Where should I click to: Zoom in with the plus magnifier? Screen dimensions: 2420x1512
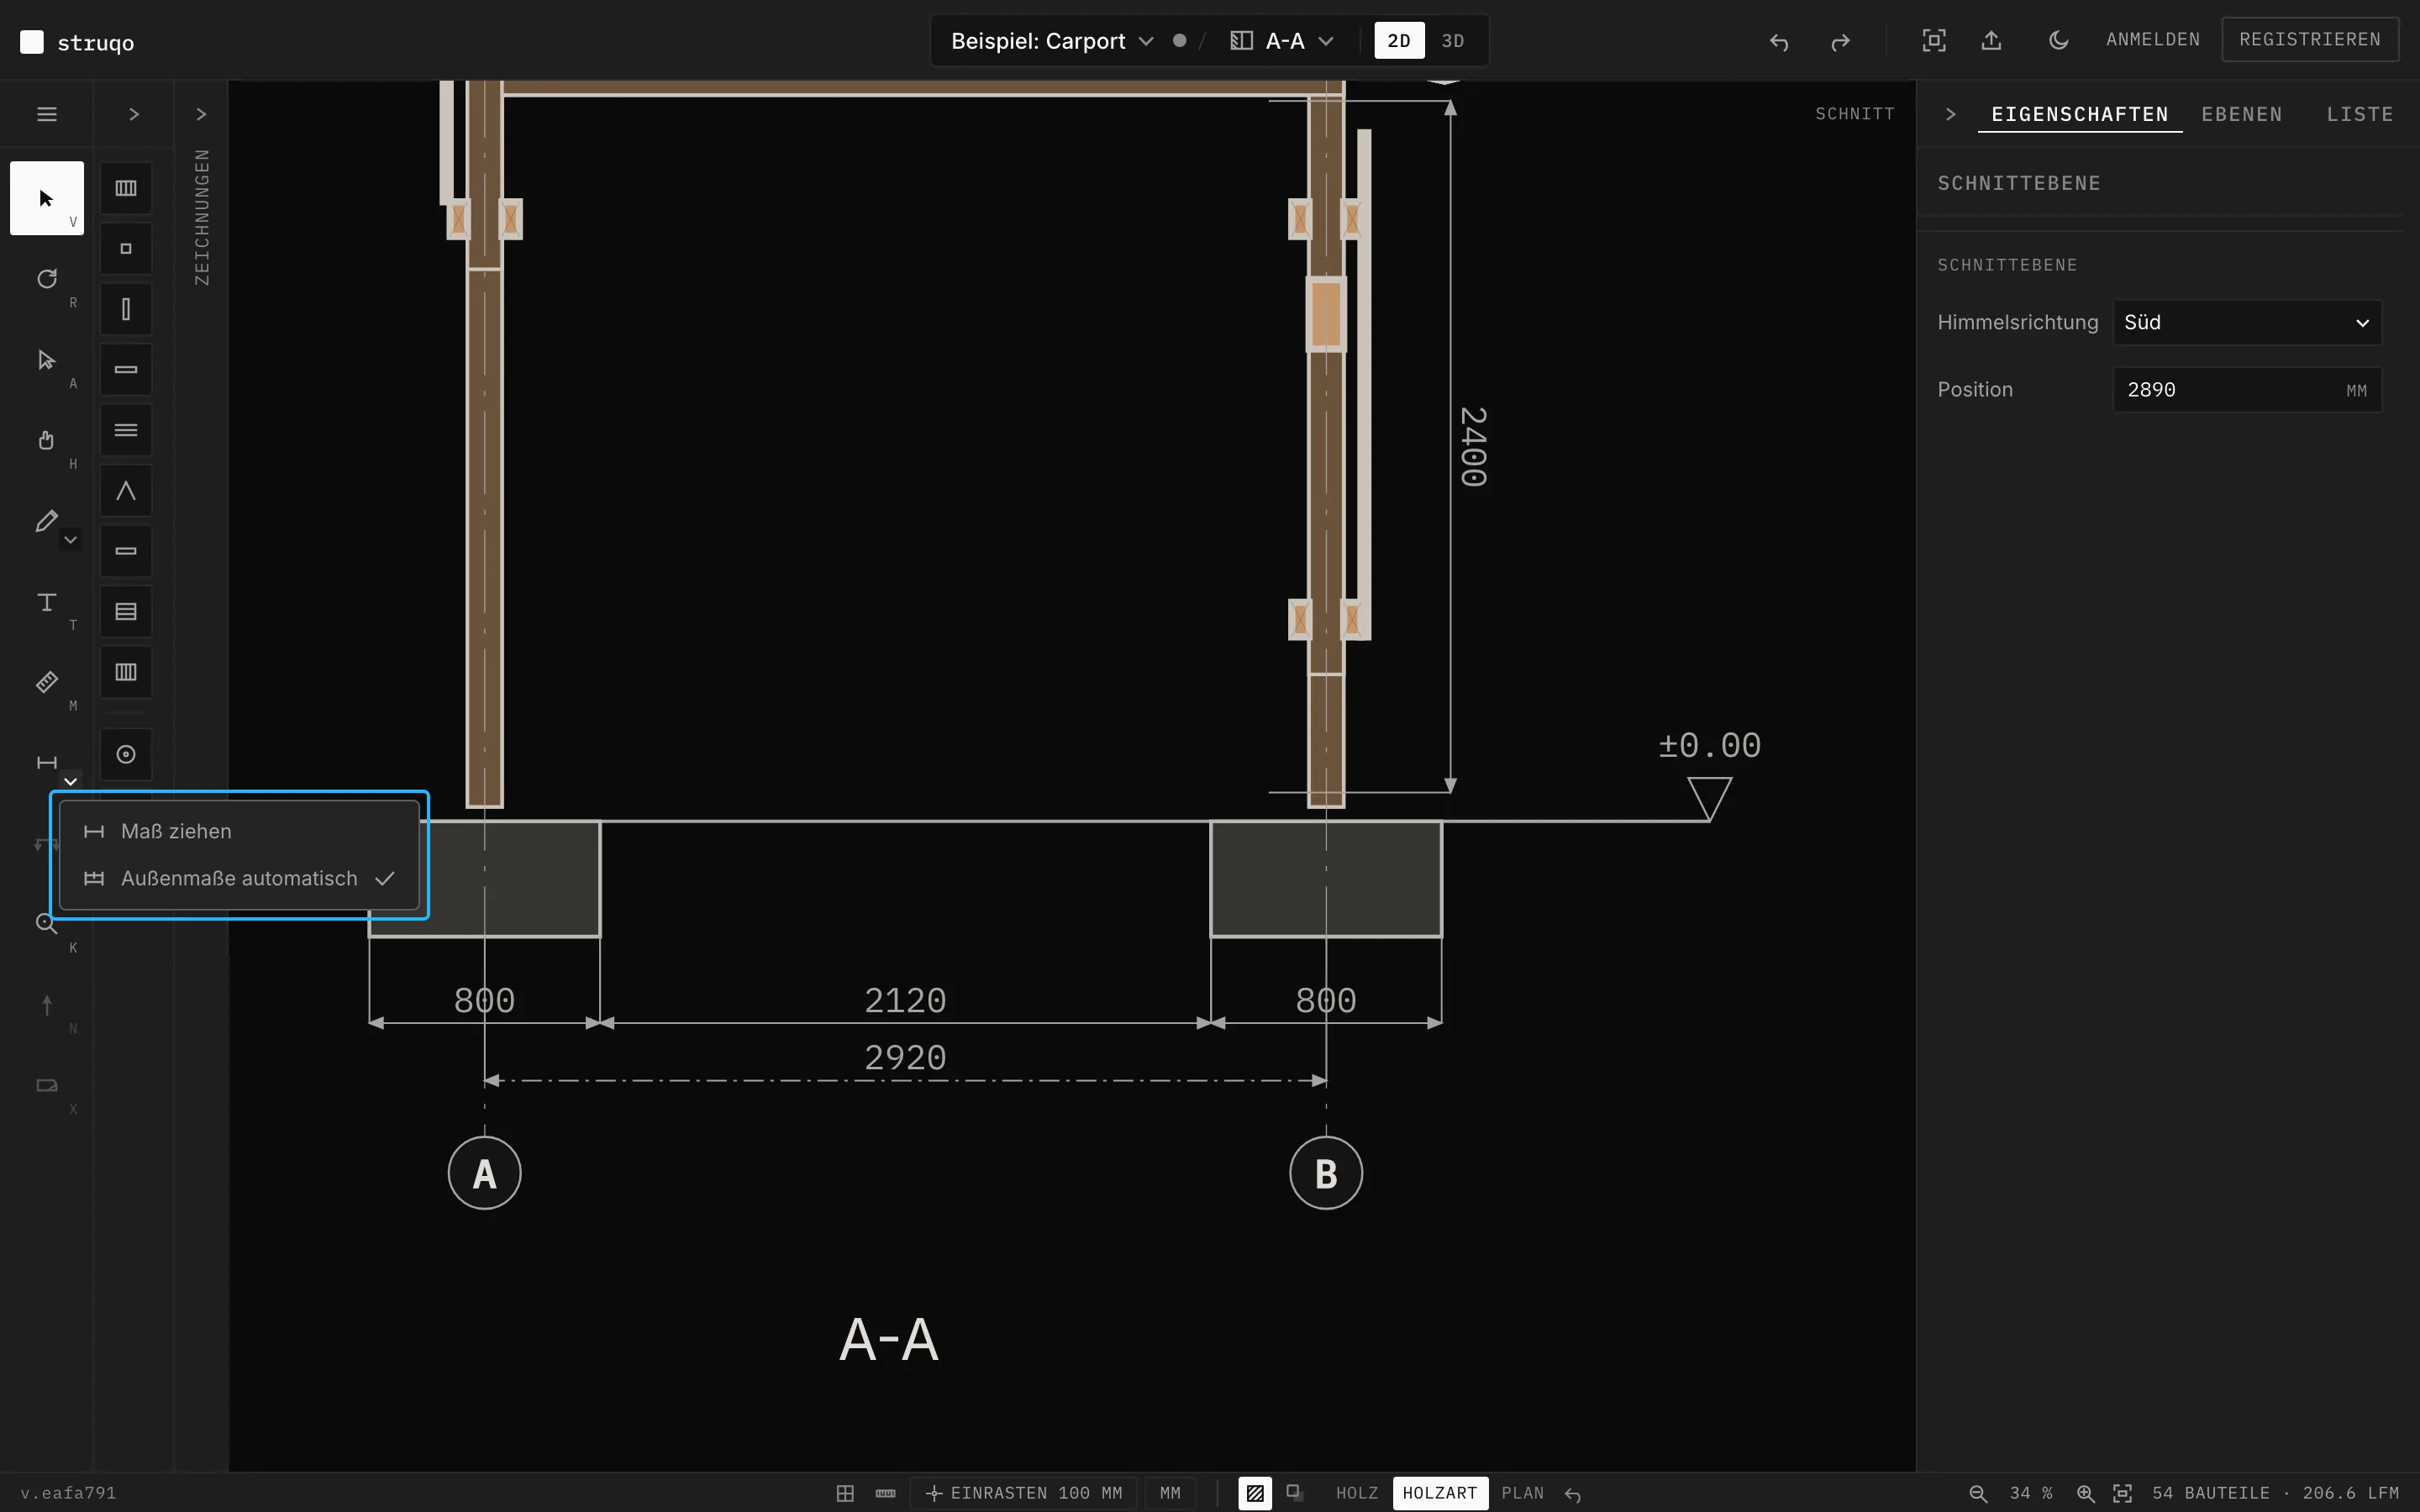click(x=2086, y=1493)
